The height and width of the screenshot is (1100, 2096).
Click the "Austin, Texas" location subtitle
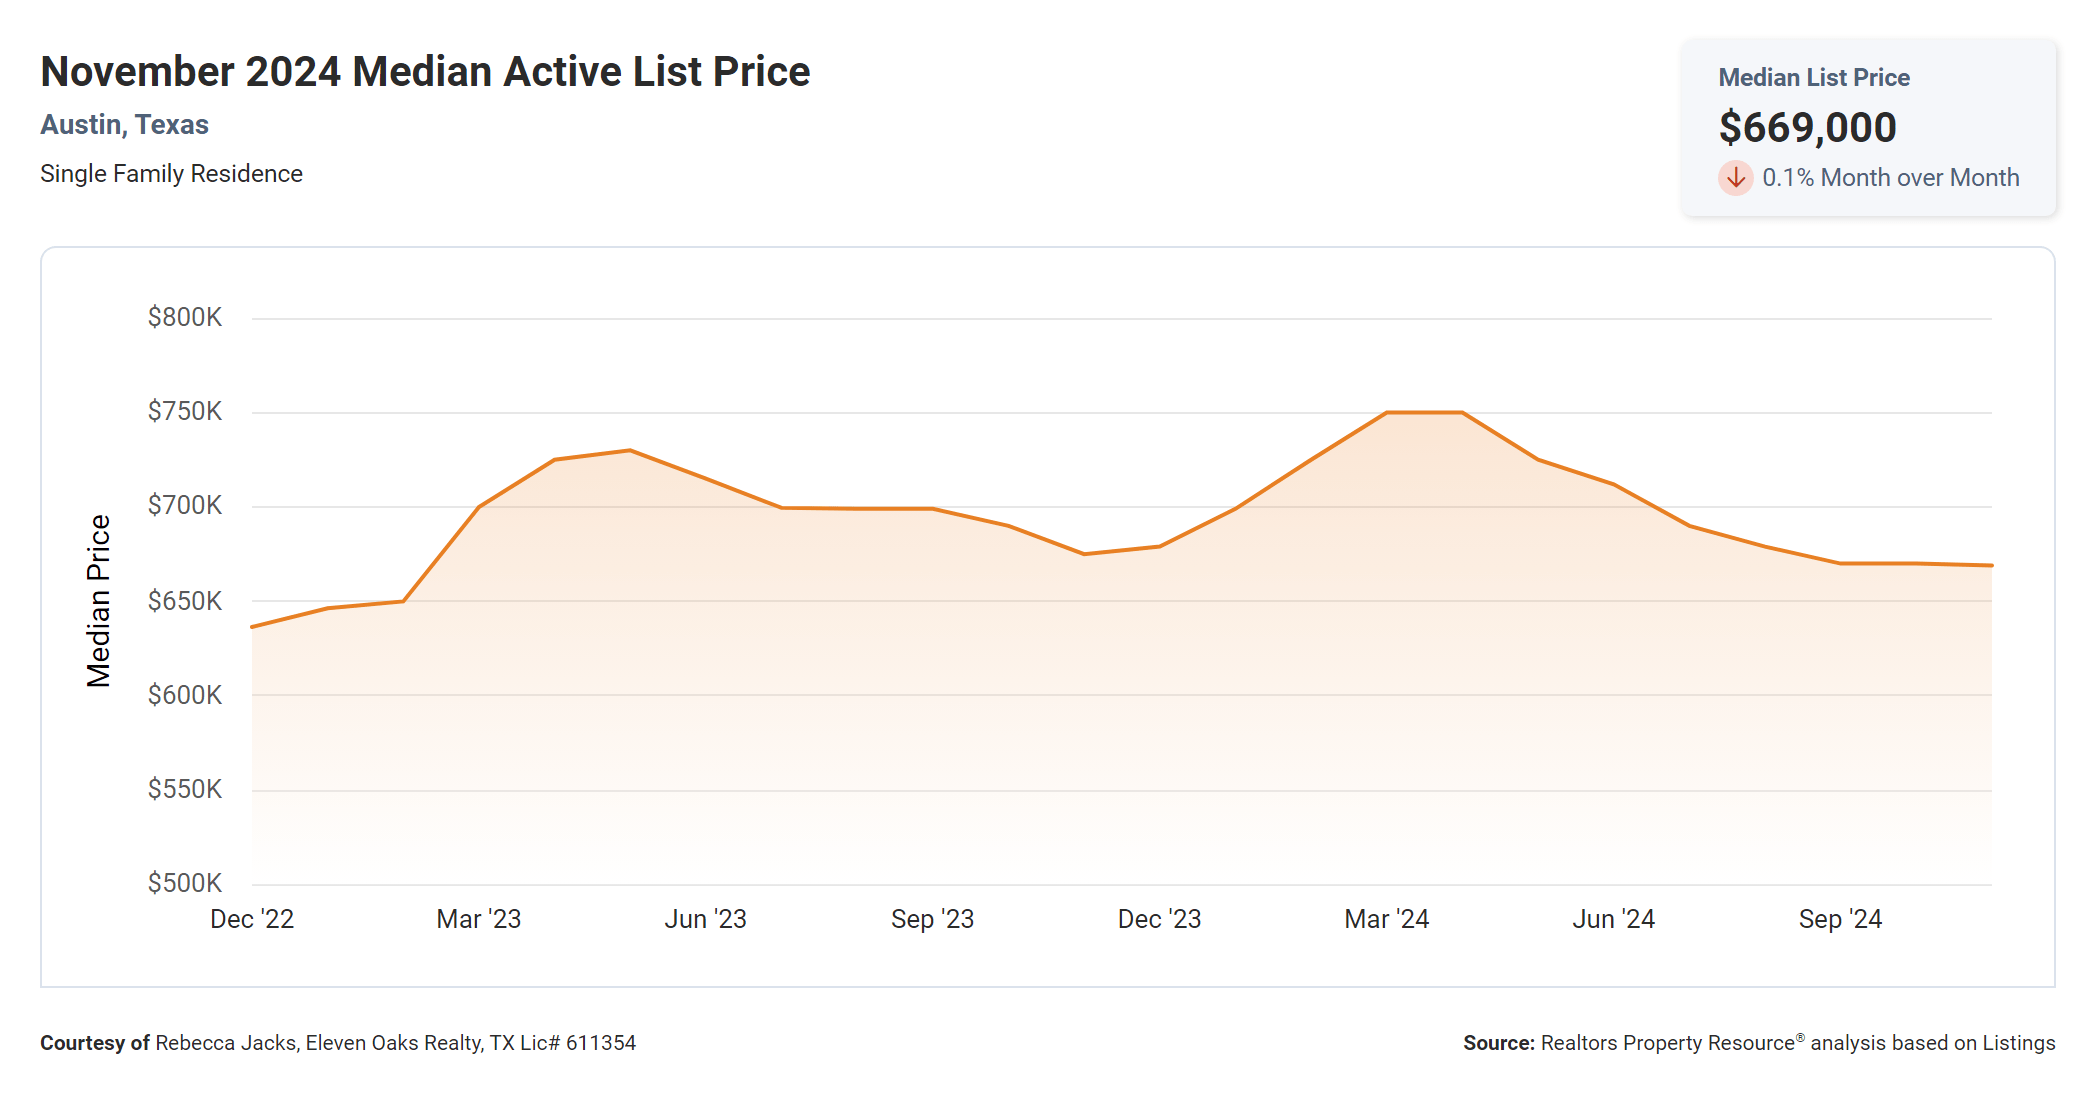pyautogui.click(x=124, y=125)
